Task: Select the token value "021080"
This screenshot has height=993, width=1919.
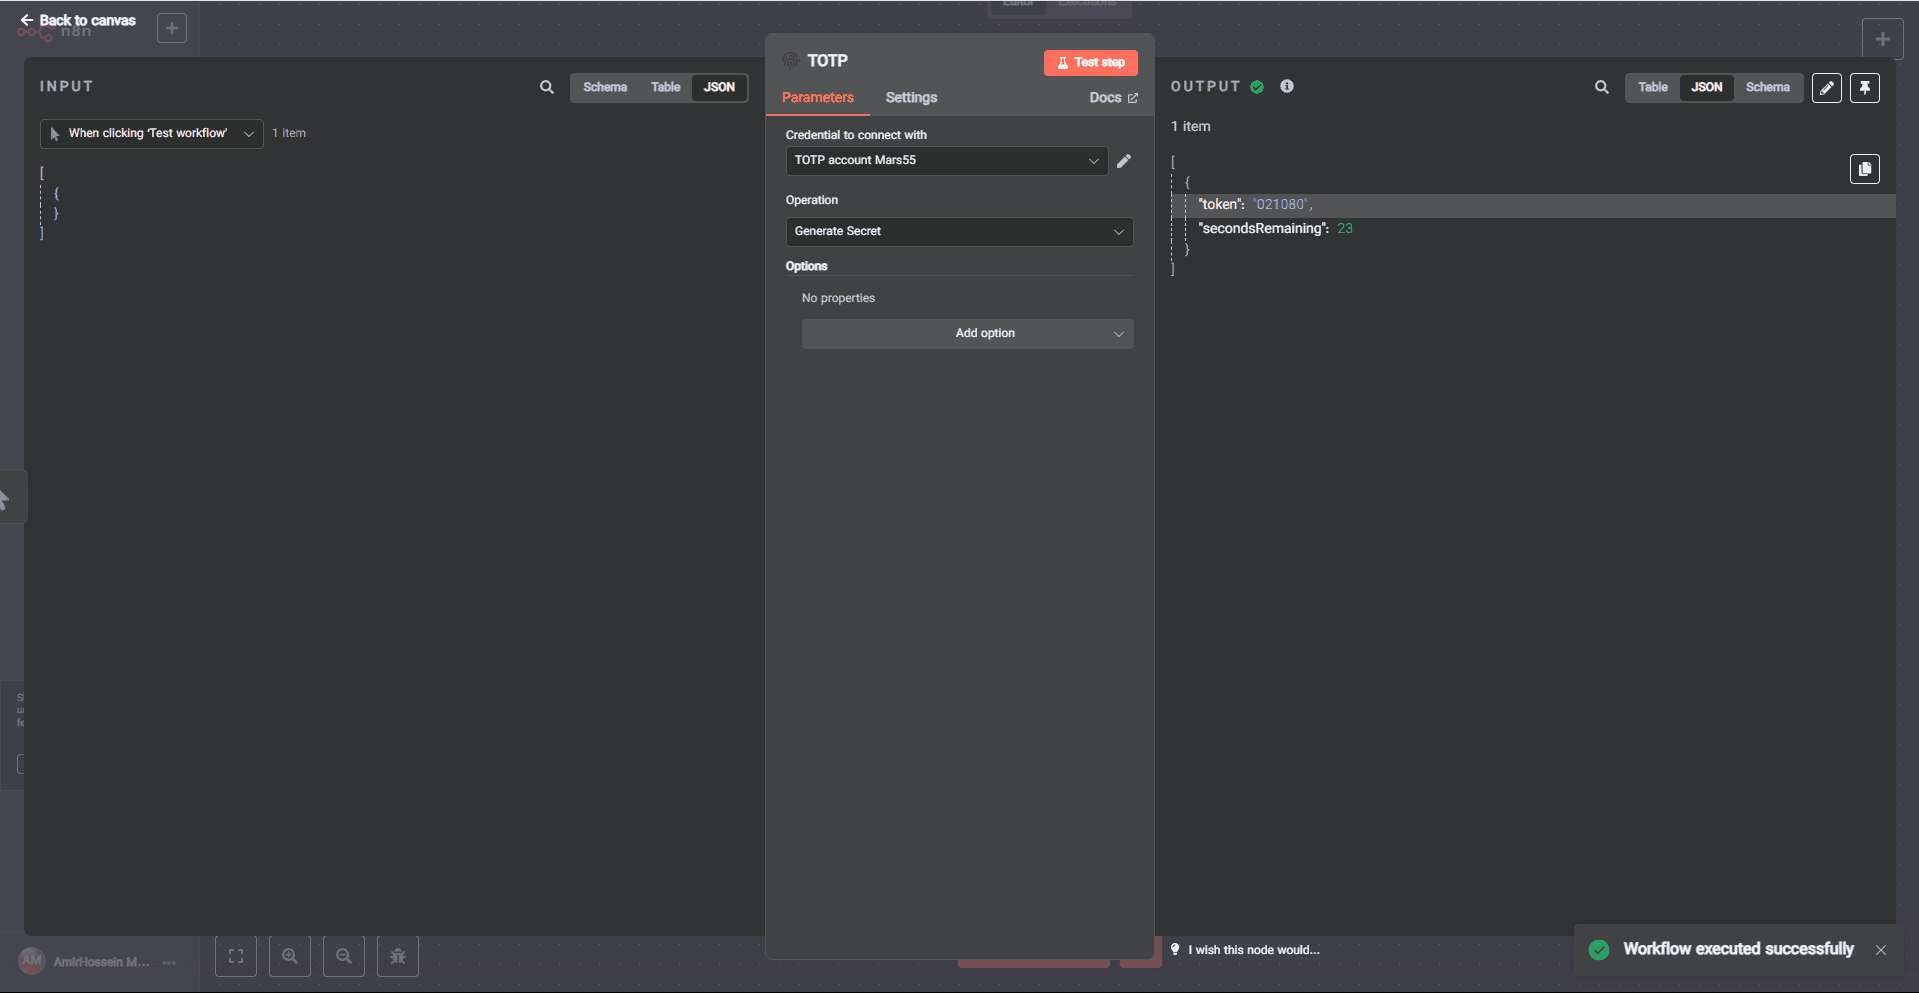Action: coord(1280,204)
